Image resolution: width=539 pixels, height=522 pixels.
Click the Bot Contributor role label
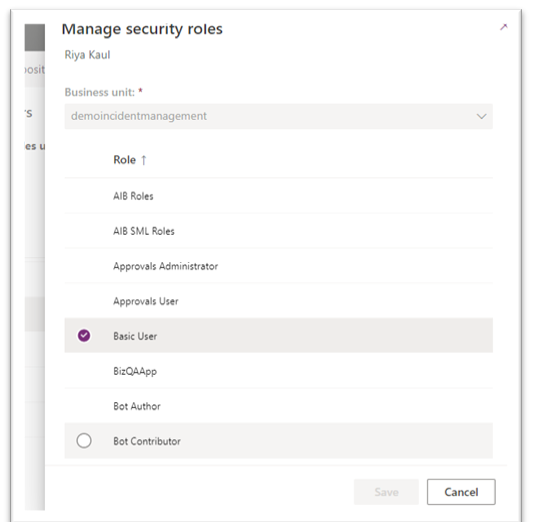(x=147, y=441)
